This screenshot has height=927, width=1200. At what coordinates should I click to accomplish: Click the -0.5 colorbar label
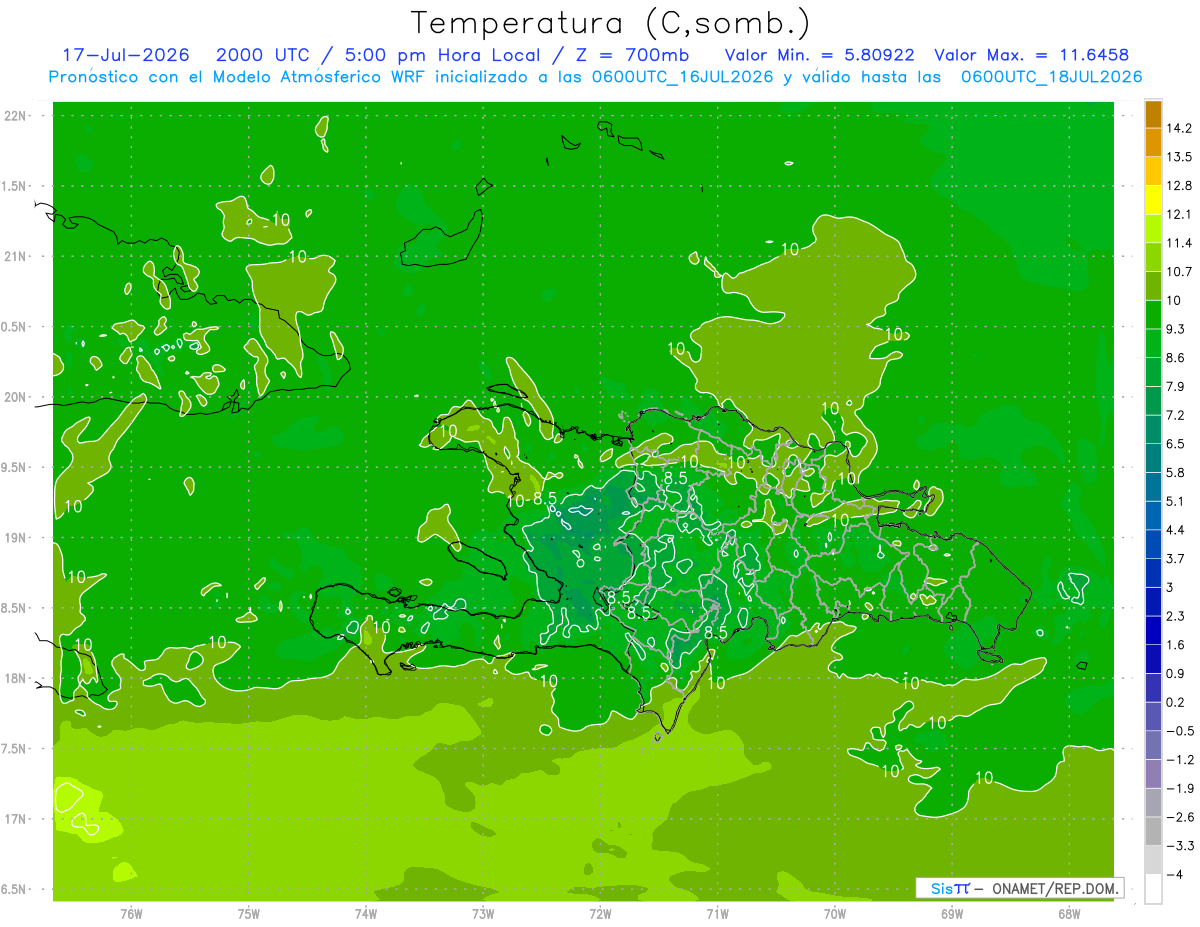1180,731
